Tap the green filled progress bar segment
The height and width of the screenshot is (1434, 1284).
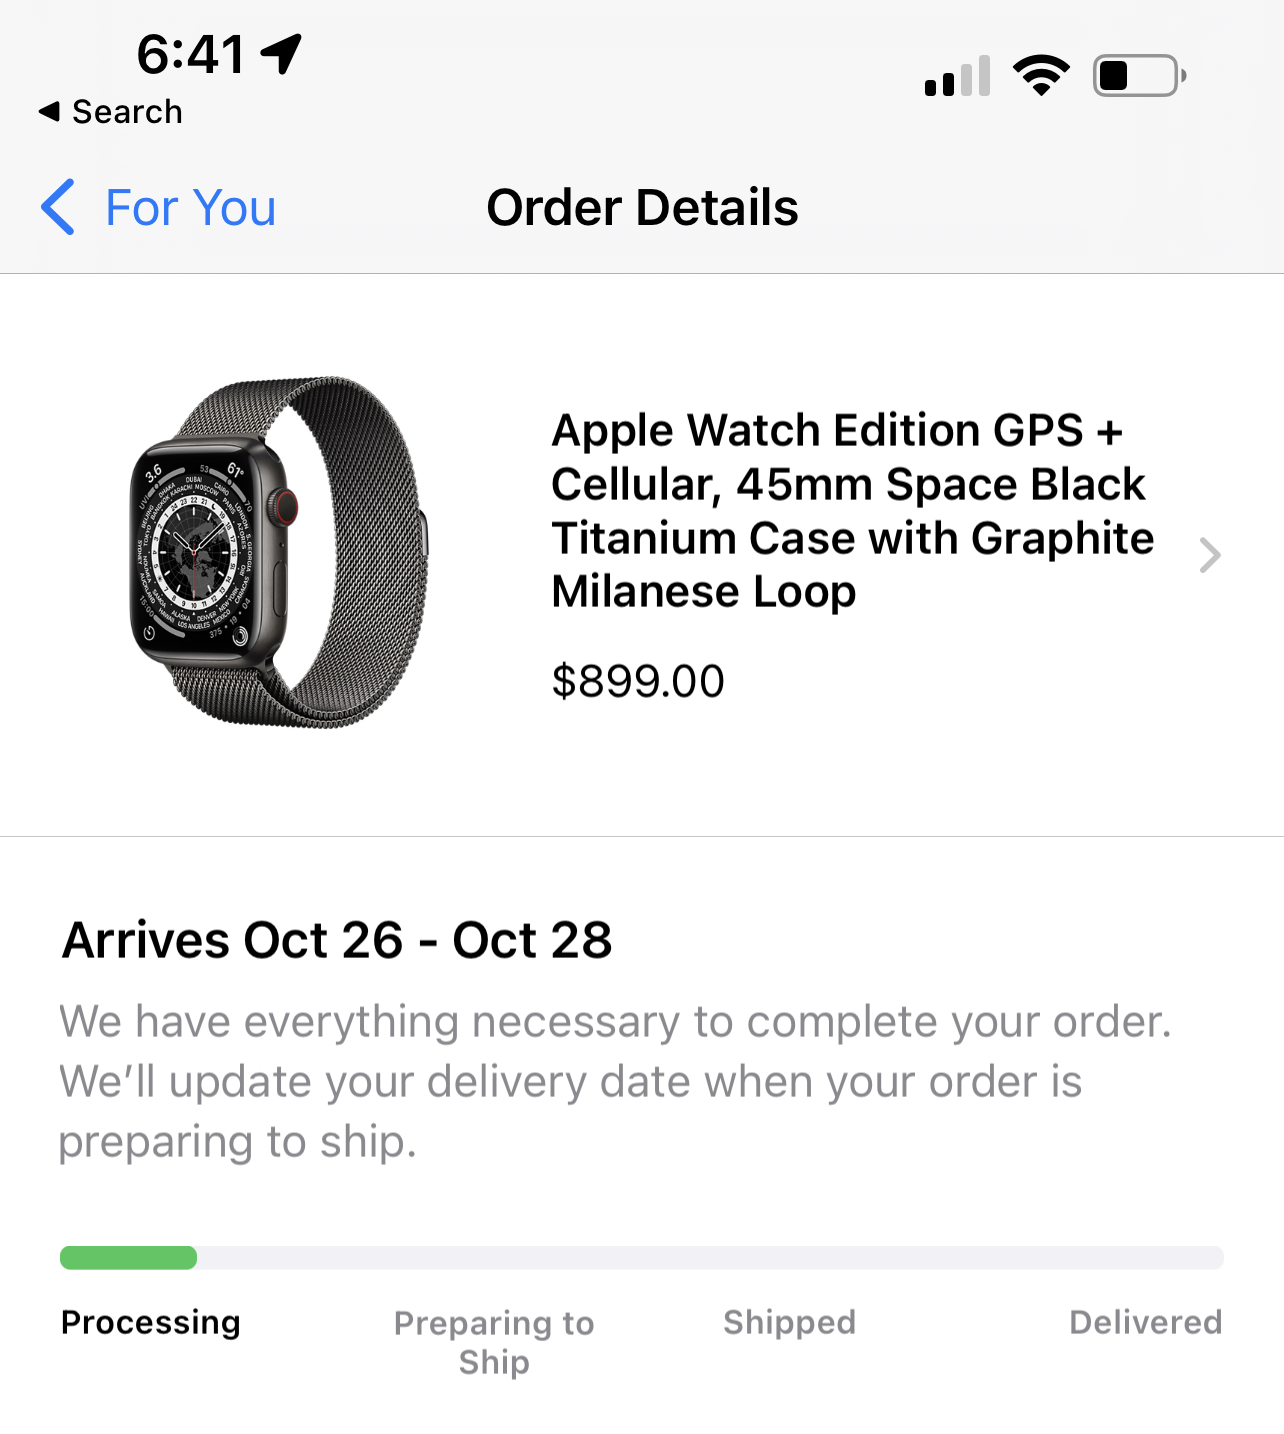[x=128, y=1258]
